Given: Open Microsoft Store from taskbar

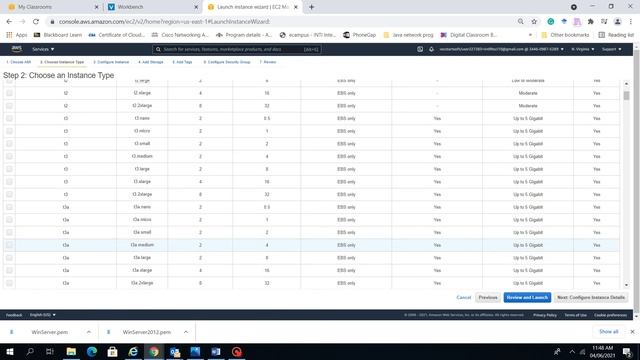Looking at the screenshot, I should click(112, 351).
